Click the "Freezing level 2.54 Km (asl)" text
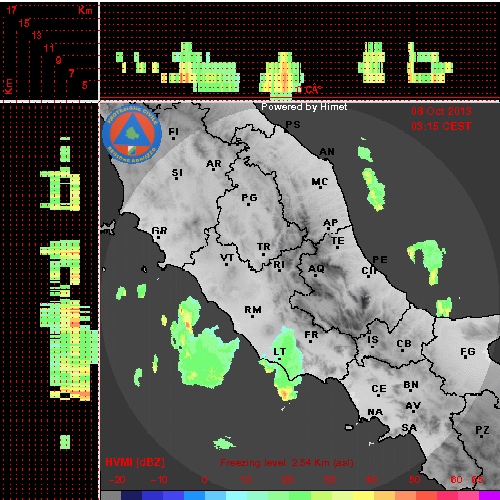The width and height of the screenshot is (500, 500). point(287,463)
